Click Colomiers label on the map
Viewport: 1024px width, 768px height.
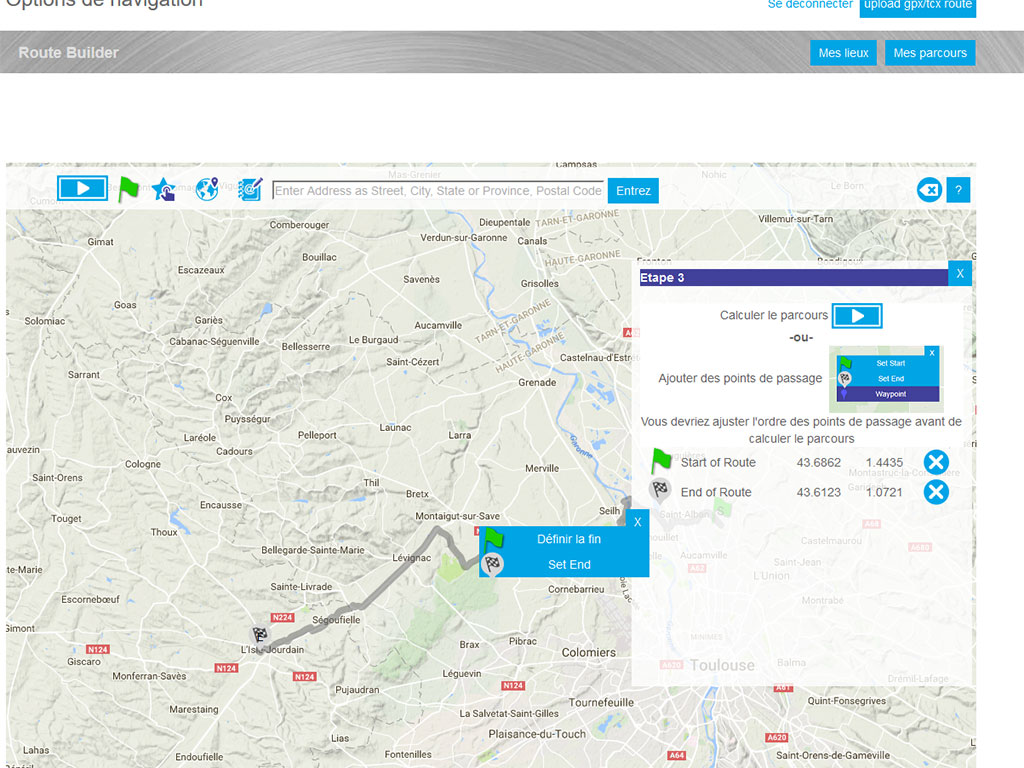[x=588, y=652]
